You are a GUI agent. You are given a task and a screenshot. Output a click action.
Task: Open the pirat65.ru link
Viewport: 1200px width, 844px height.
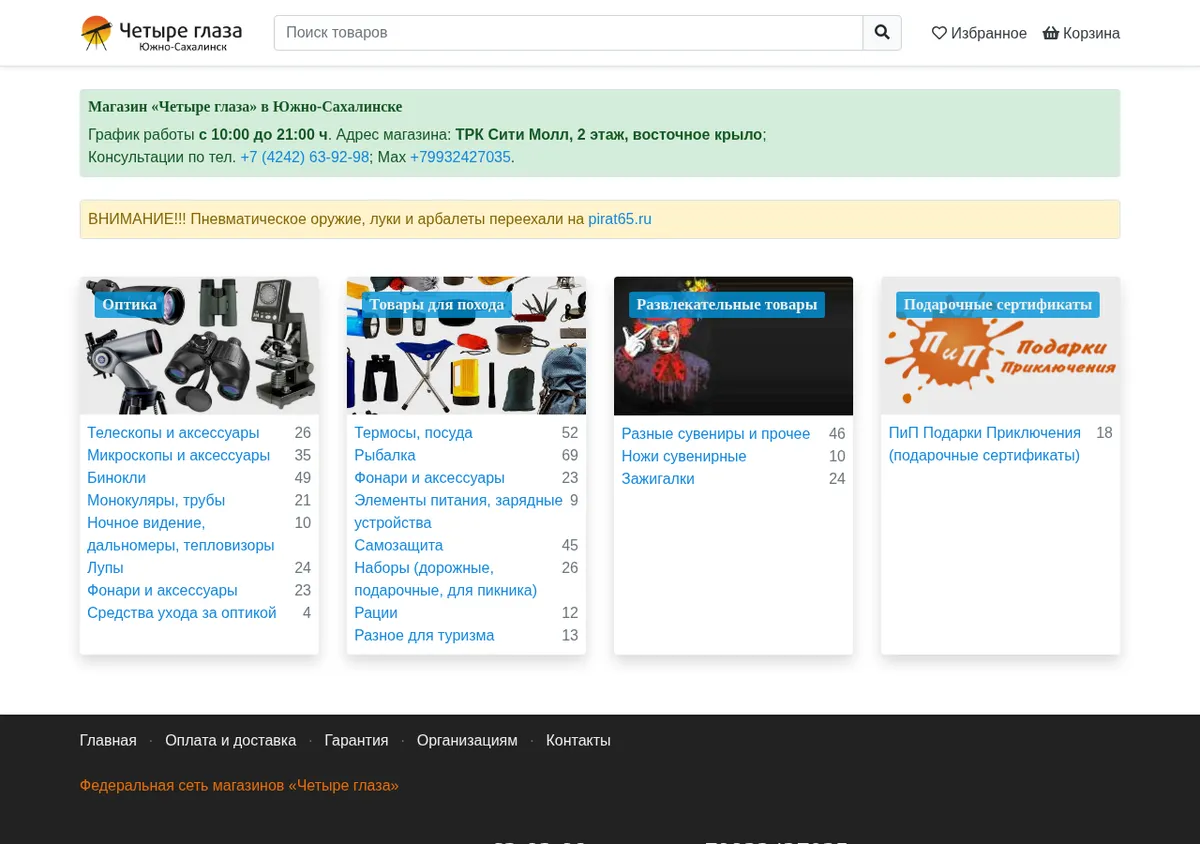620,219
